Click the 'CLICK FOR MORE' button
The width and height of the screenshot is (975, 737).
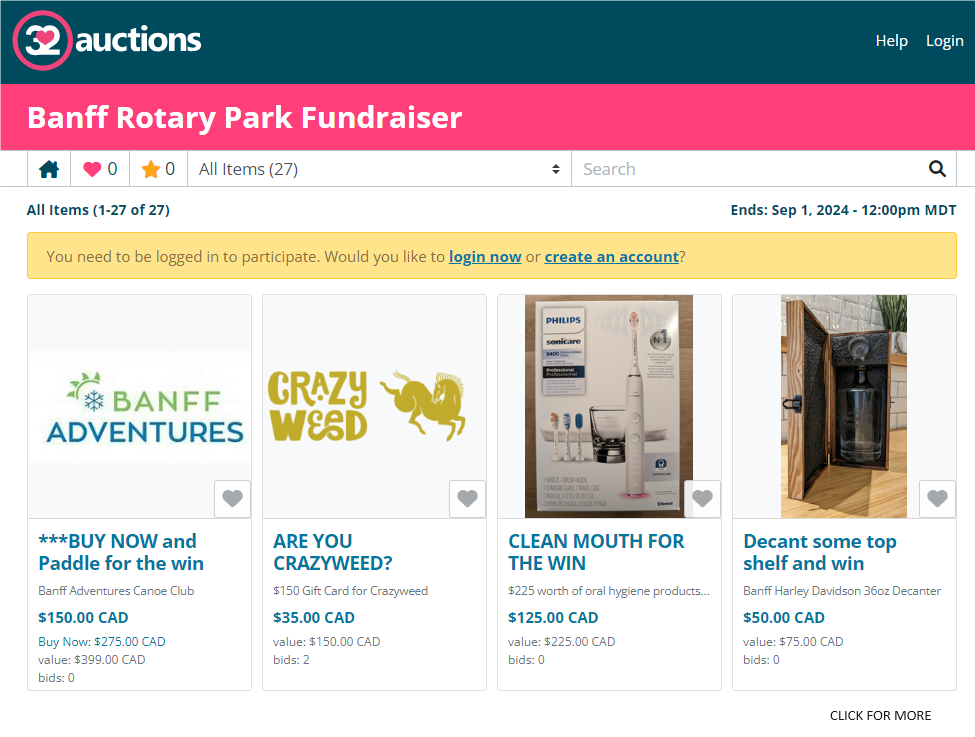(880, 715)
